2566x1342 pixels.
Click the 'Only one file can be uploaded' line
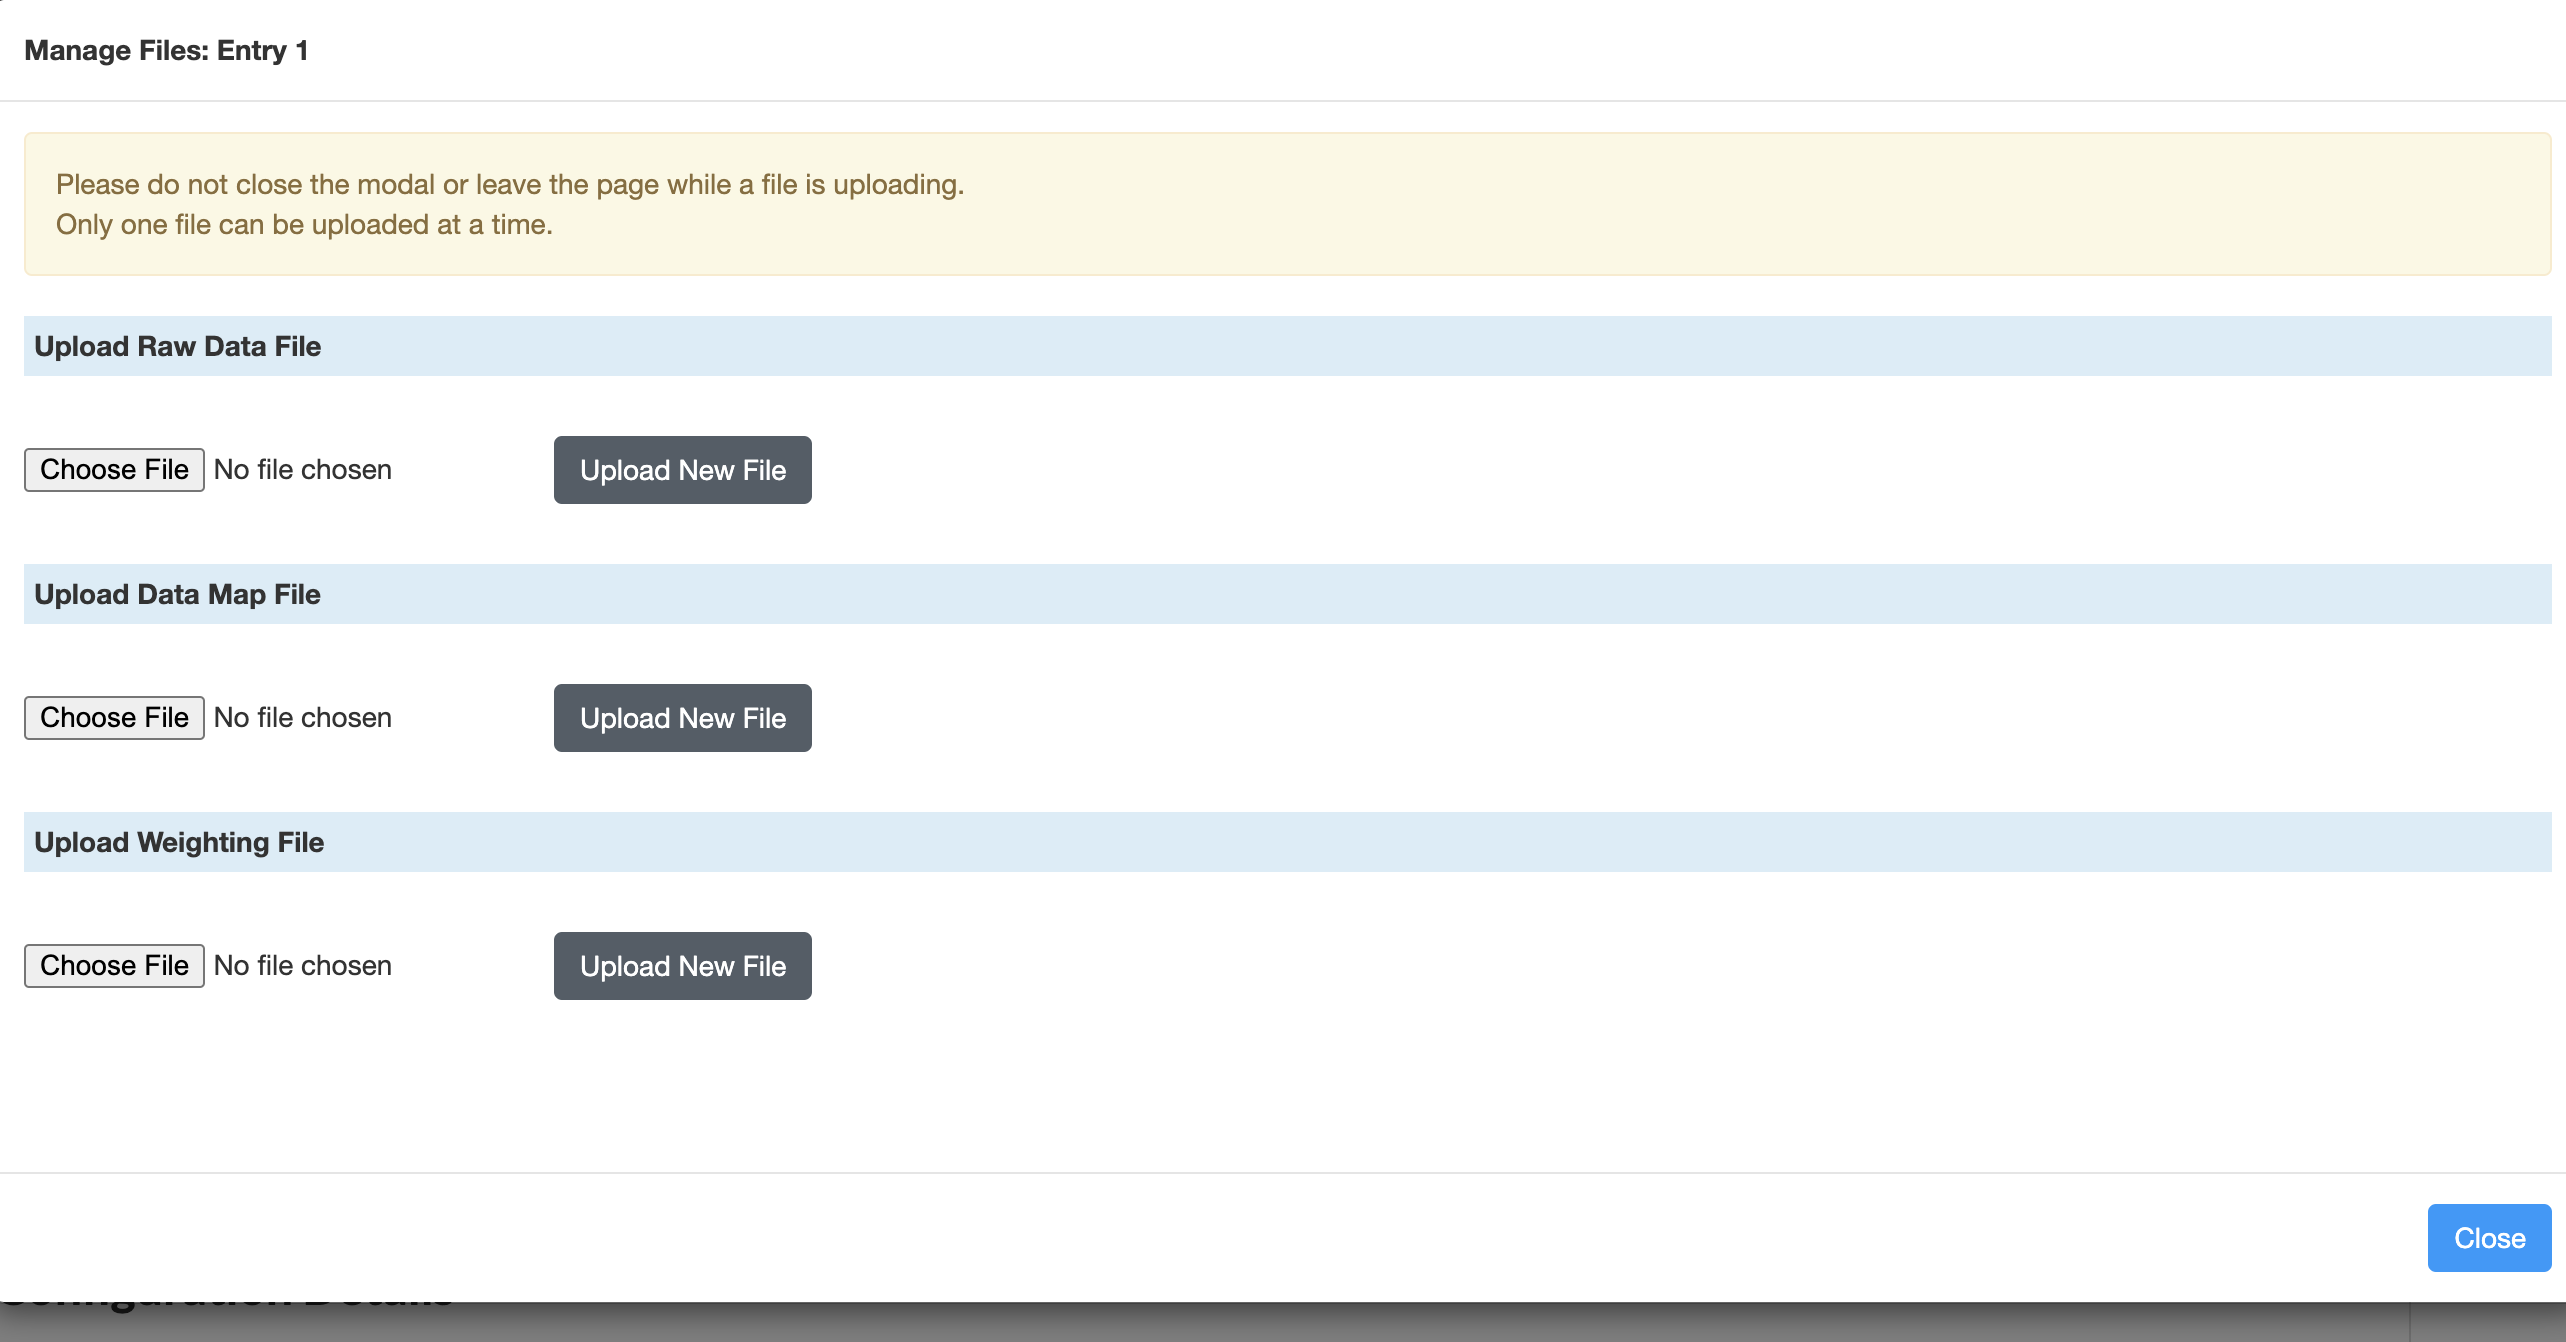(304, 225)
